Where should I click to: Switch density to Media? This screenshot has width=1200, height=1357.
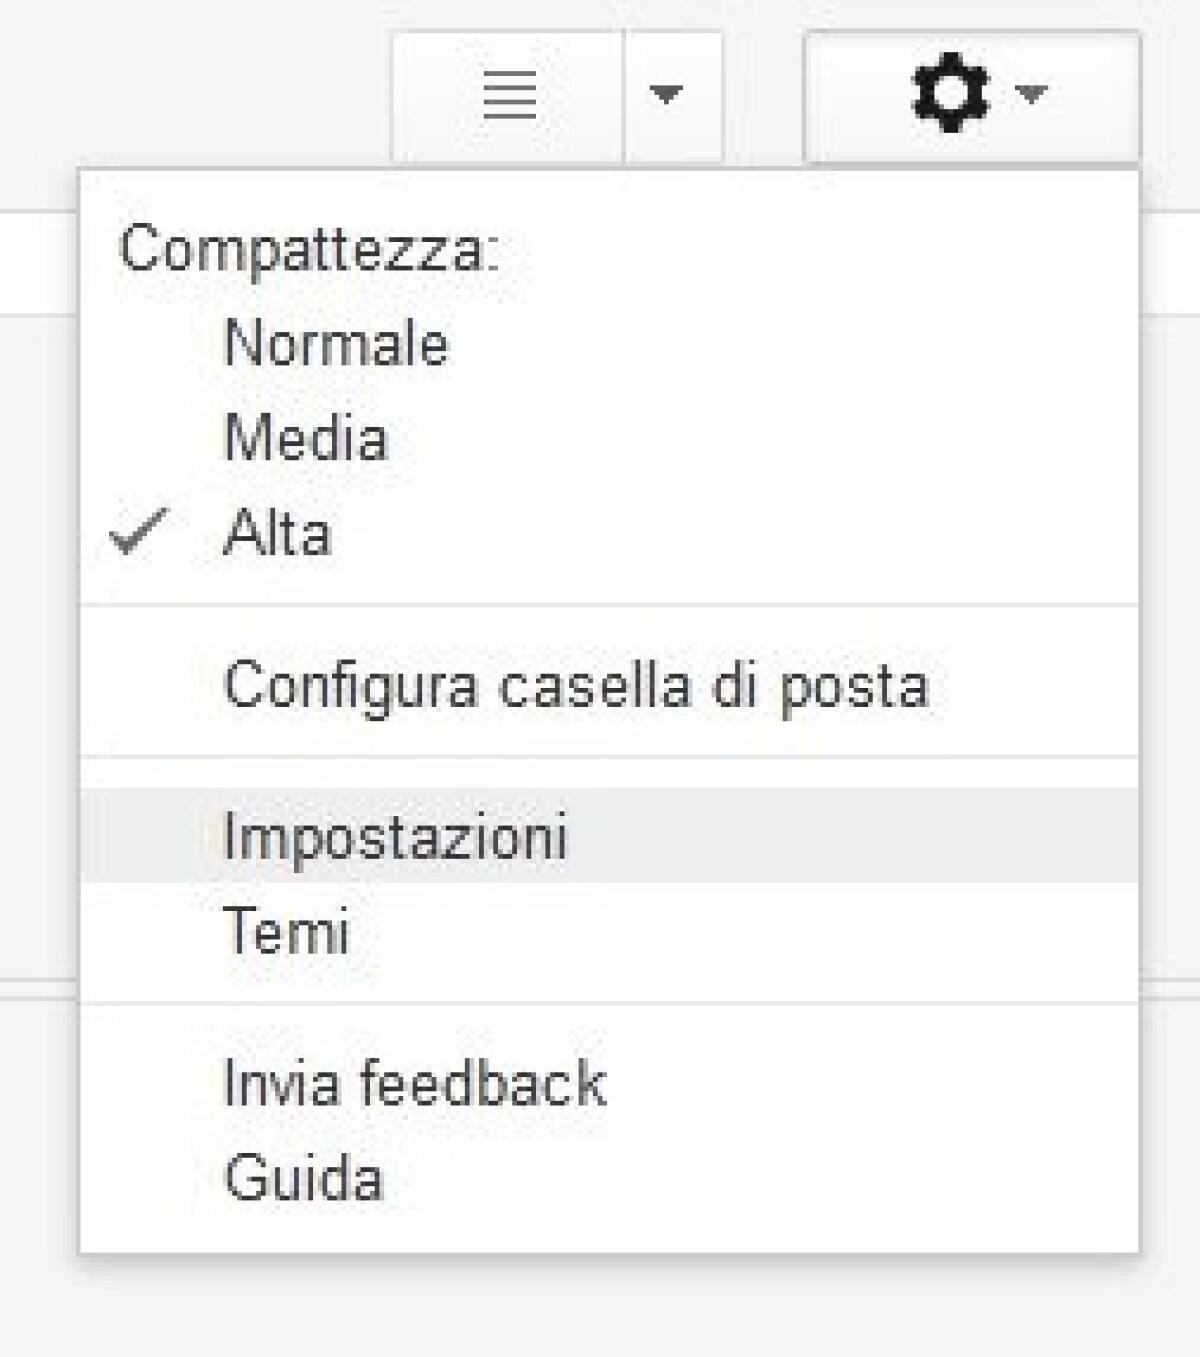(305, 435)
